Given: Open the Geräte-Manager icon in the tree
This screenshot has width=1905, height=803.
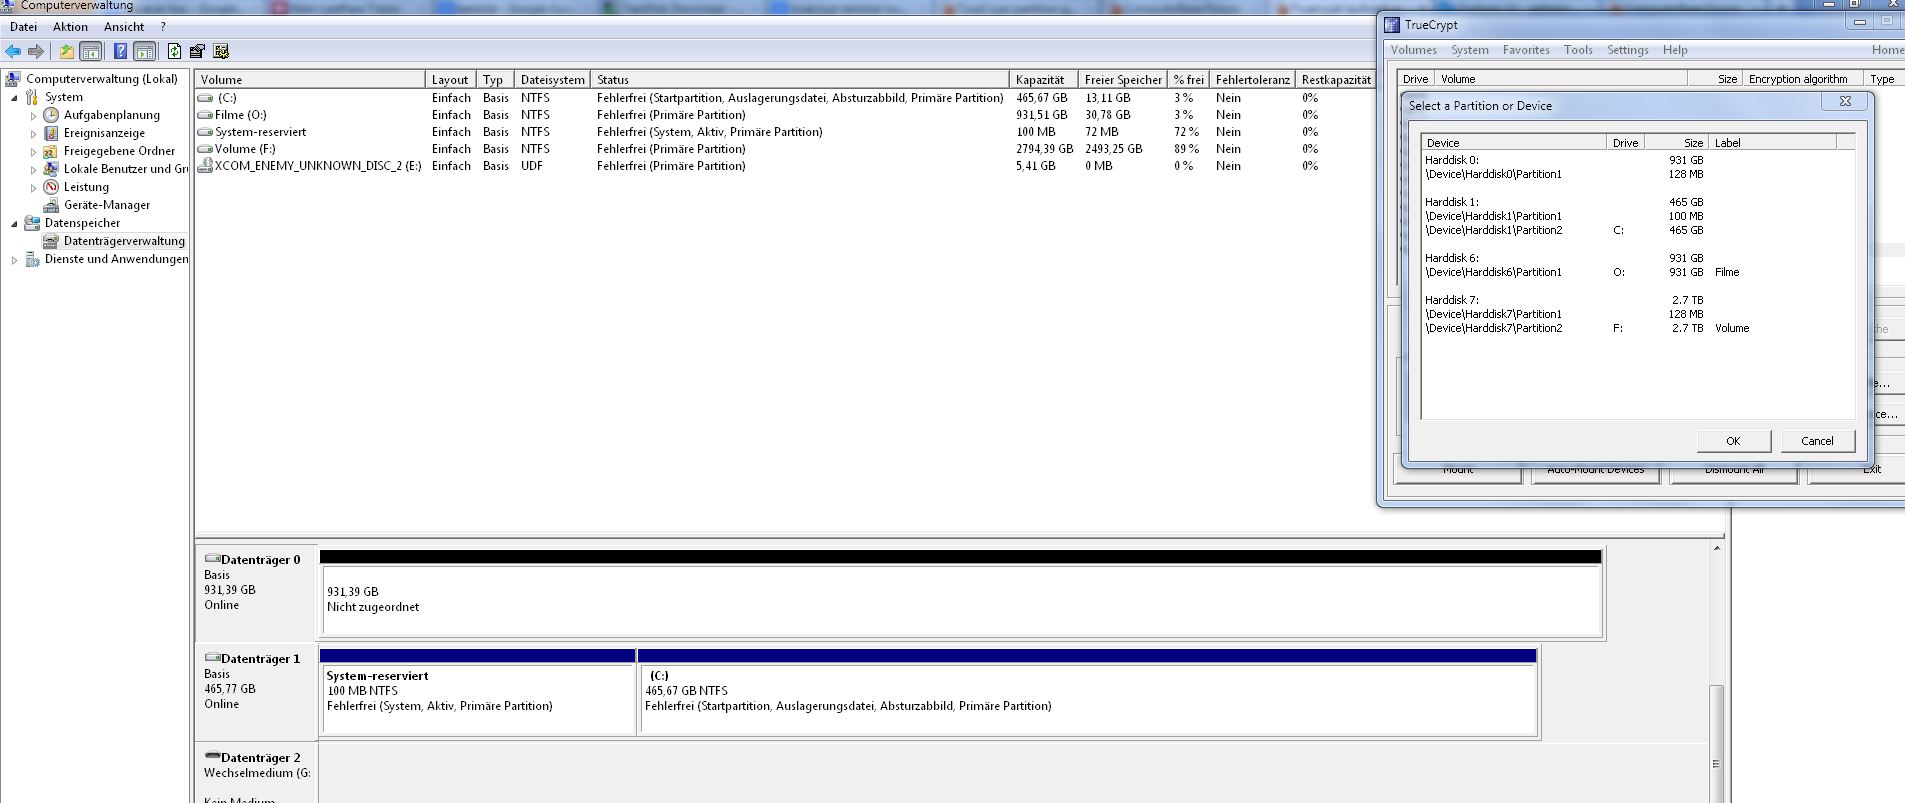Looking at the screenshot, I should tap(51, 205).
